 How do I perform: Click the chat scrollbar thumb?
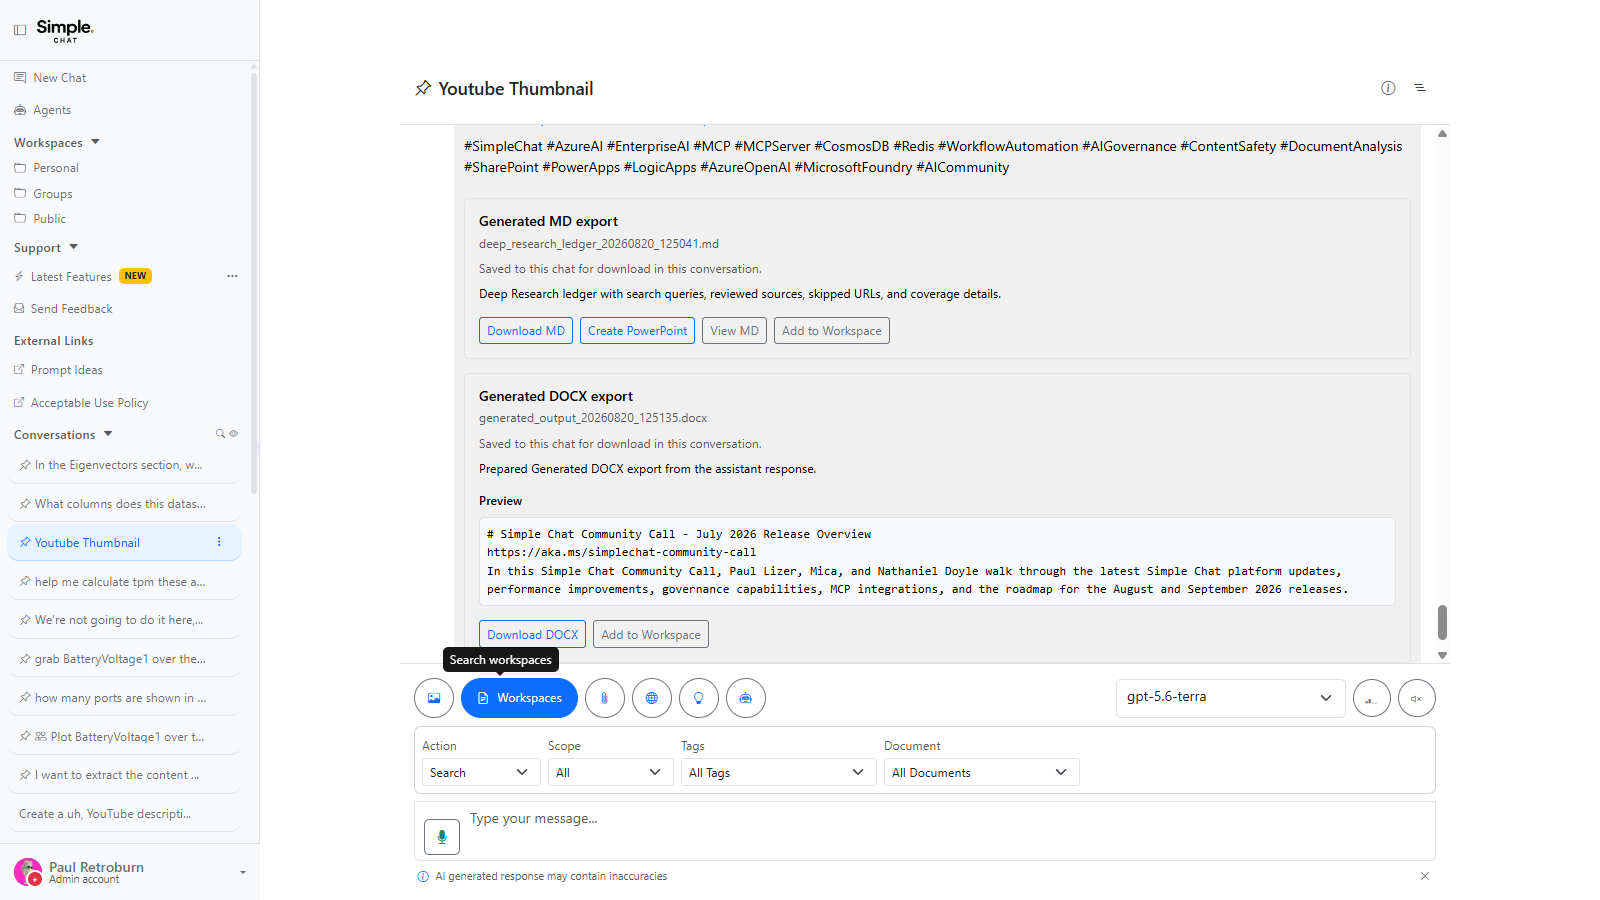click(1442, 622)
